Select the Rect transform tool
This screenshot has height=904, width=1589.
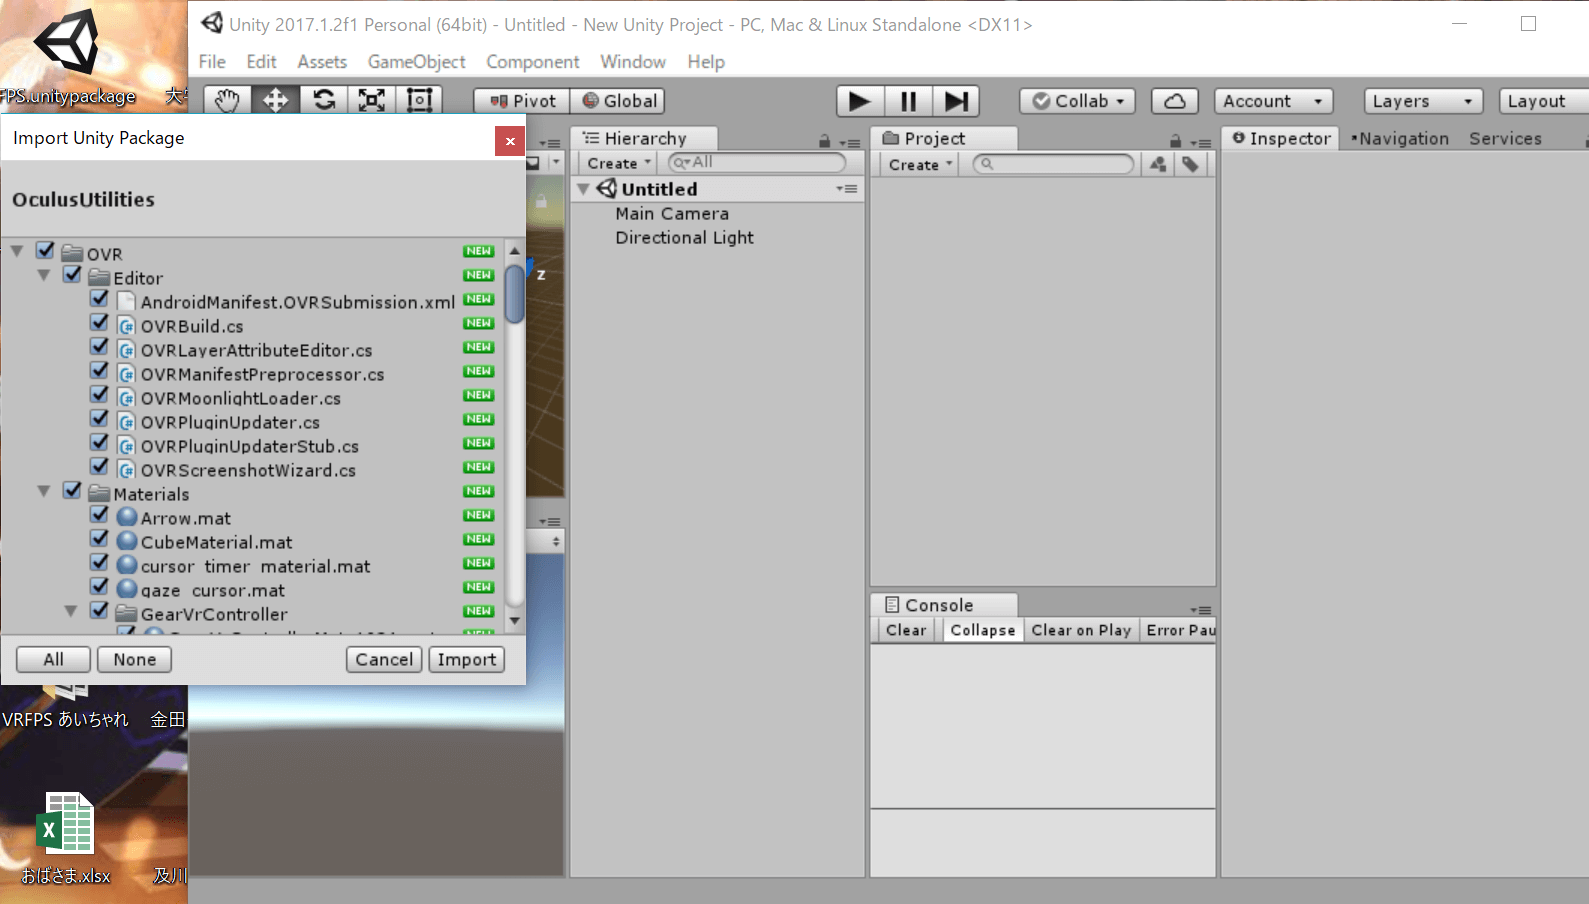pyautogui.click(x=419, y=101)
